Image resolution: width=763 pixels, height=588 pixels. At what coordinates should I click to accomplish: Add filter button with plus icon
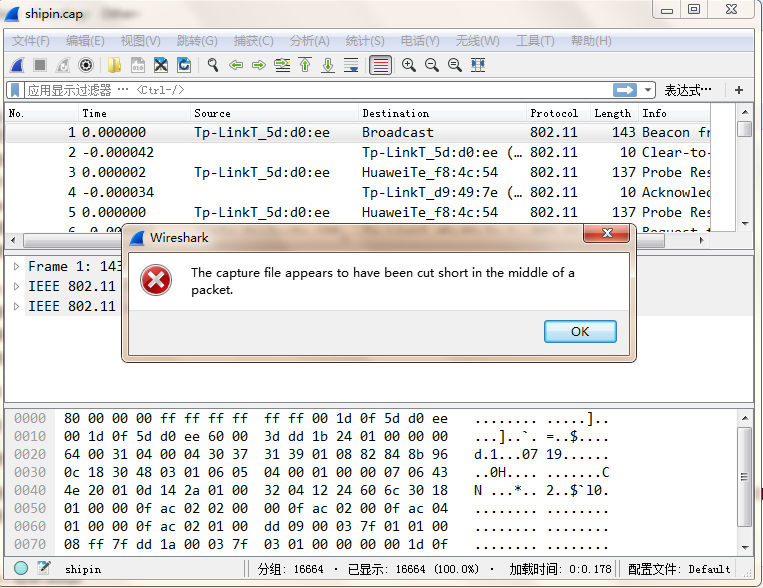click(x=739, y=90)
